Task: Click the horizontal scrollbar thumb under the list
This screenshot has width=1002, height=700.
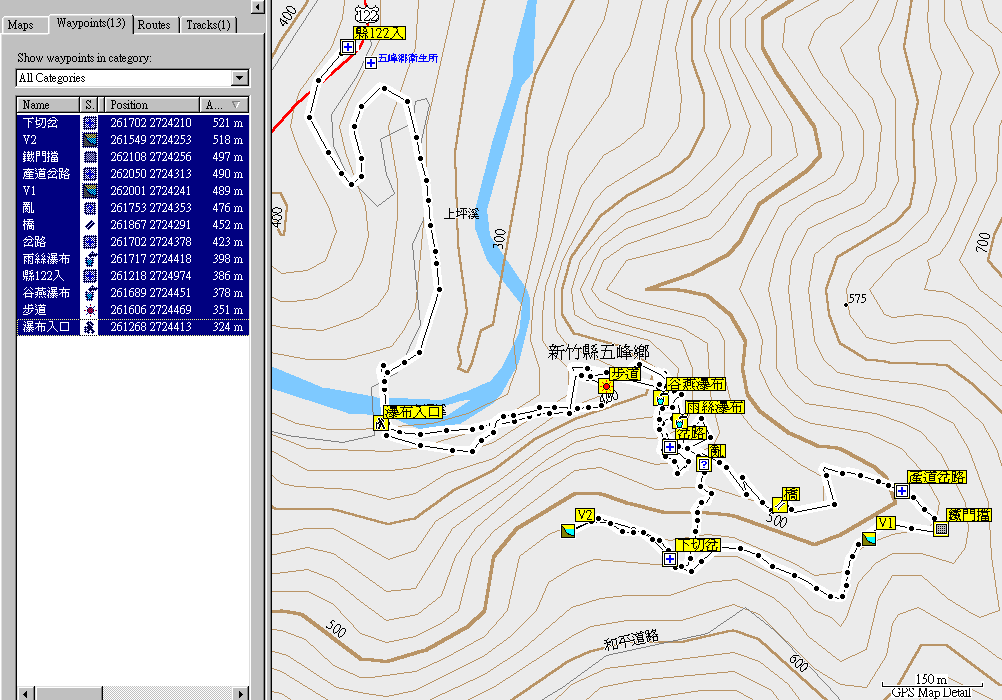Action: pyautogui.click(x=68, y=694)
